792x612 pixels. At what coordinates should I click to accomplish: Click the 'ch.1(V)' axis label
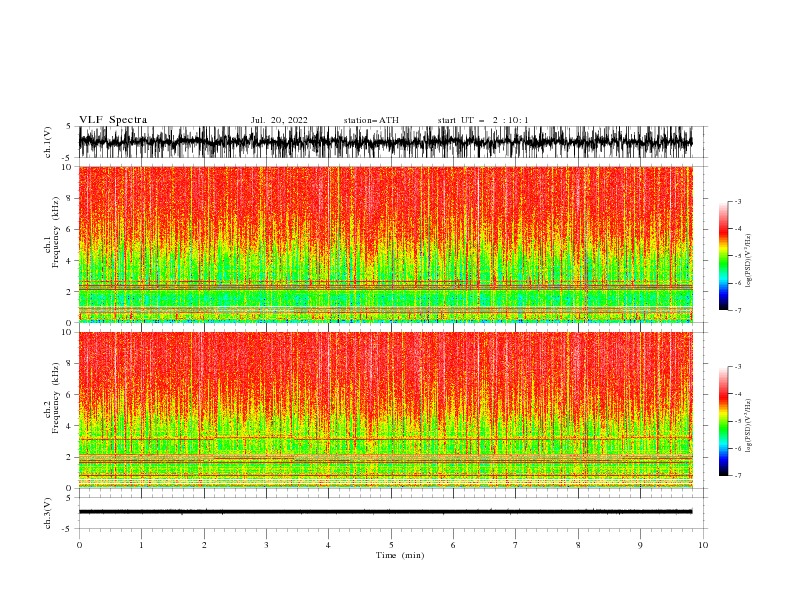[48, 142]
